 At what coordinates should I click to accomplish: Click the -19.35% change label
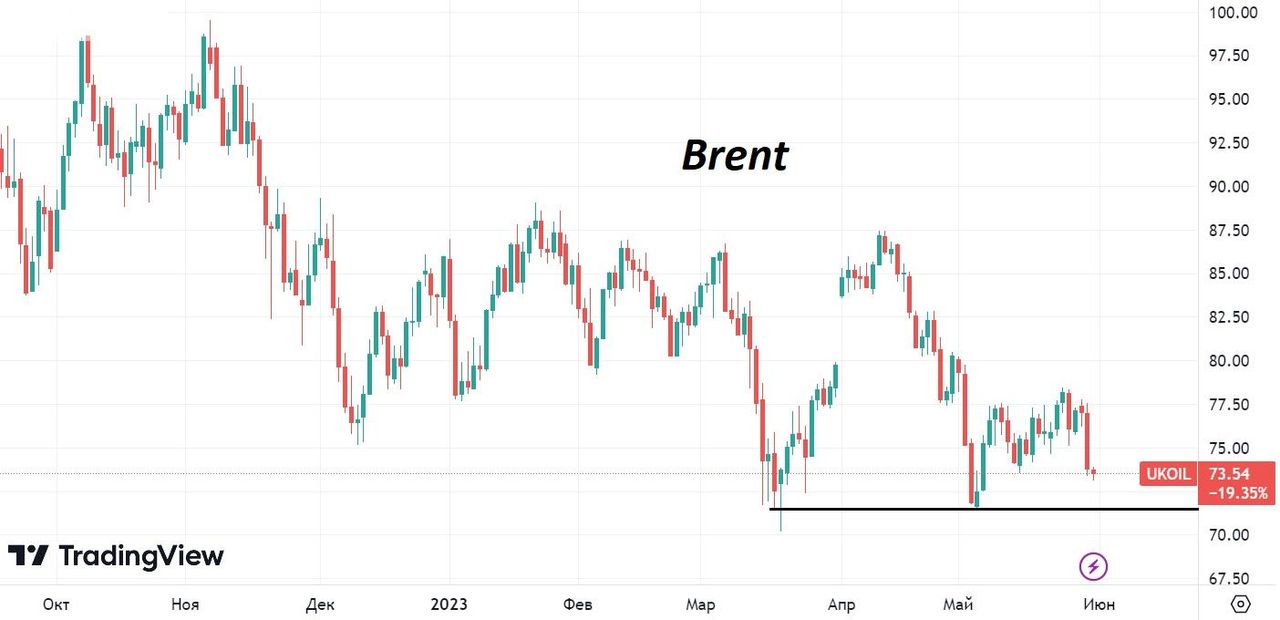(x=1237, y=493)
